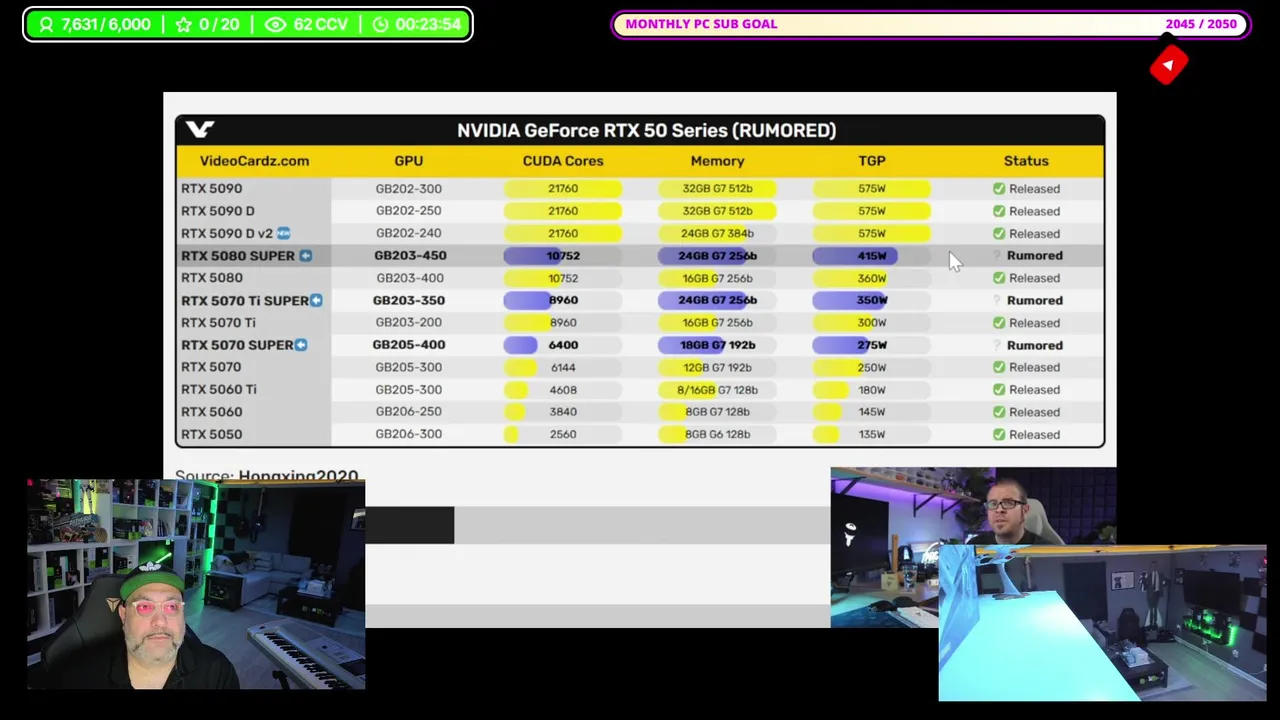The height and width of the screenshot is (720, 1280).
Task: Click the 135W TGP value
Action: (x=871, y=434)
